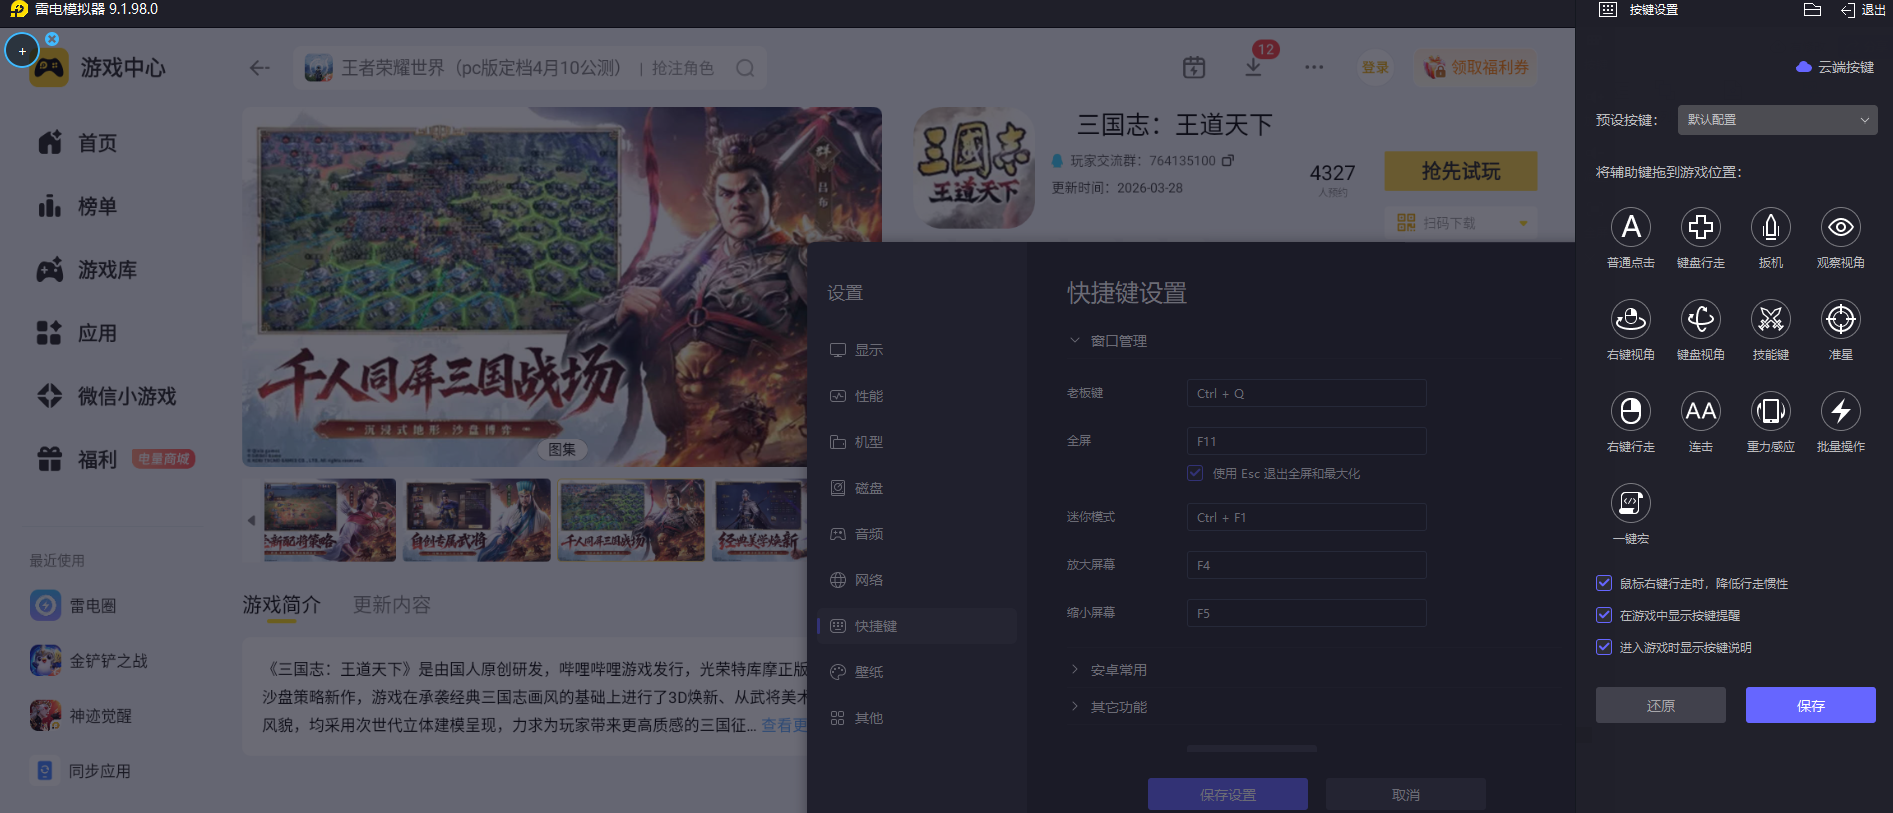Select the 批量操作 batch operation icon
This screenshot has width=1893, height=813.
(x=1841, y=411)
